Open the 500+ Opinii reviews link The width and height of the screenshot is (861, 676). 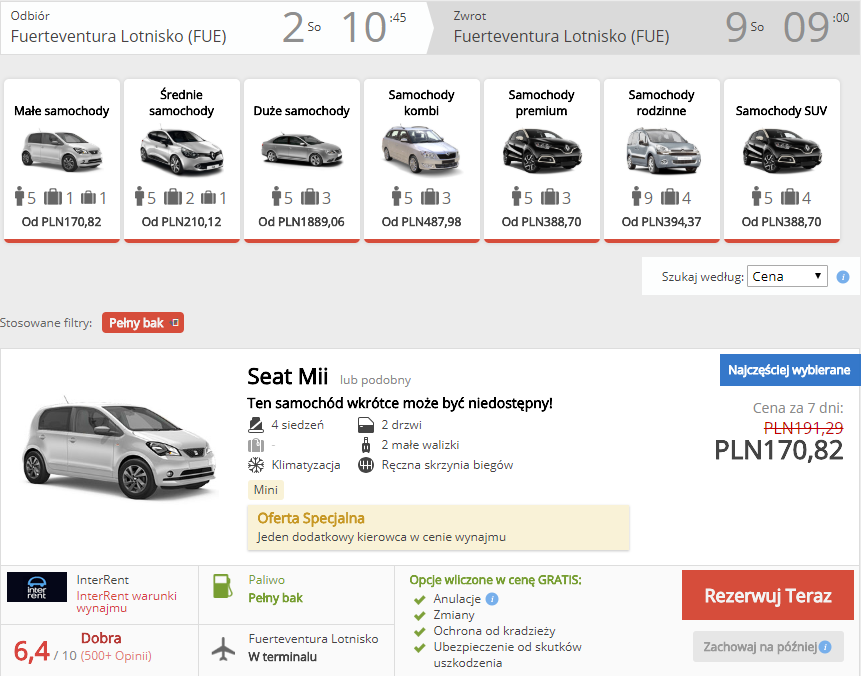(x=116, y=656)
